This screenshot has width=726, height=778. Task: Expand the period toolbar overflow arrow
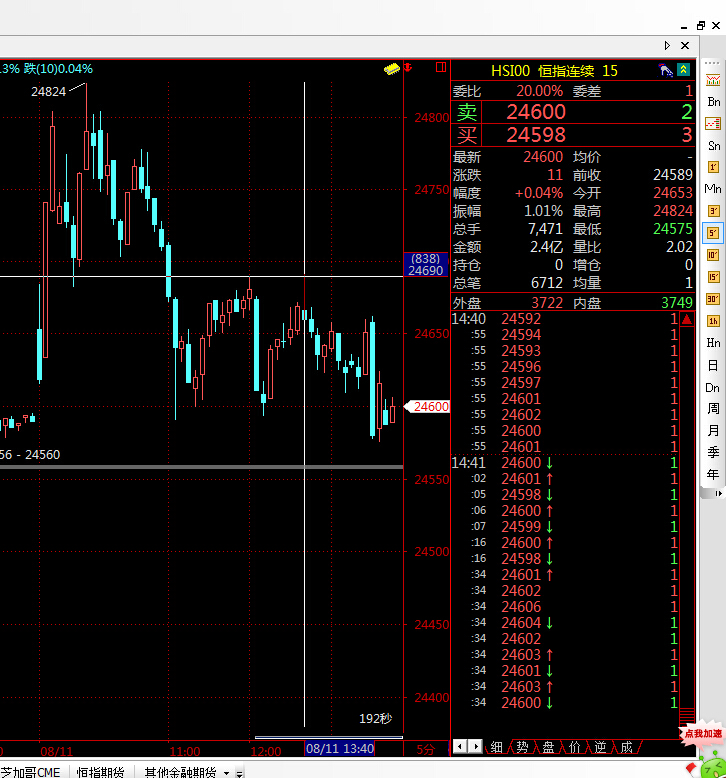click(713, 493)
